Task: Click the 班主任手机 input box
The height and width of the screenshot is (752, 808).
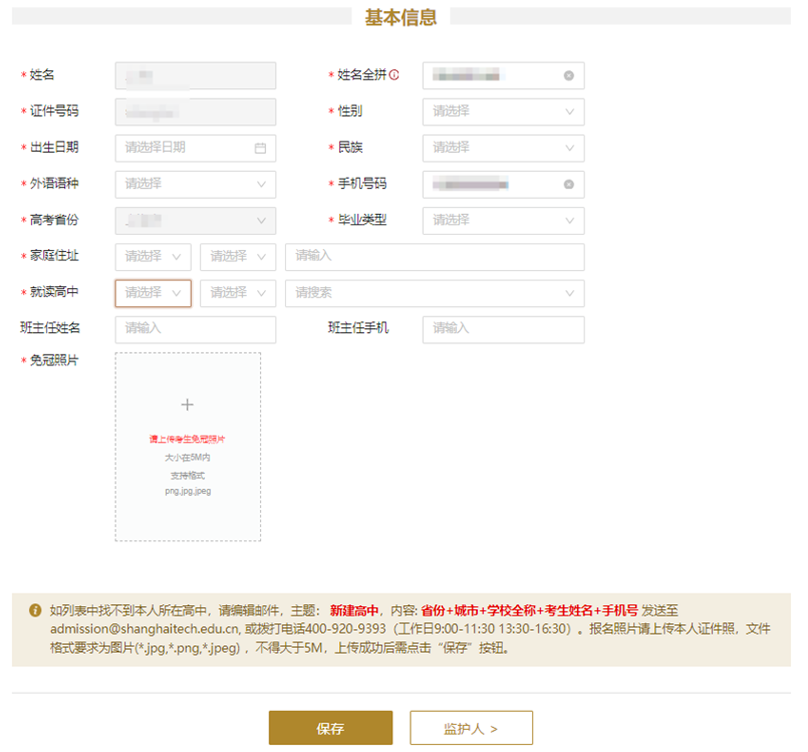Action: pyautogui.click(x=503, y=329)
